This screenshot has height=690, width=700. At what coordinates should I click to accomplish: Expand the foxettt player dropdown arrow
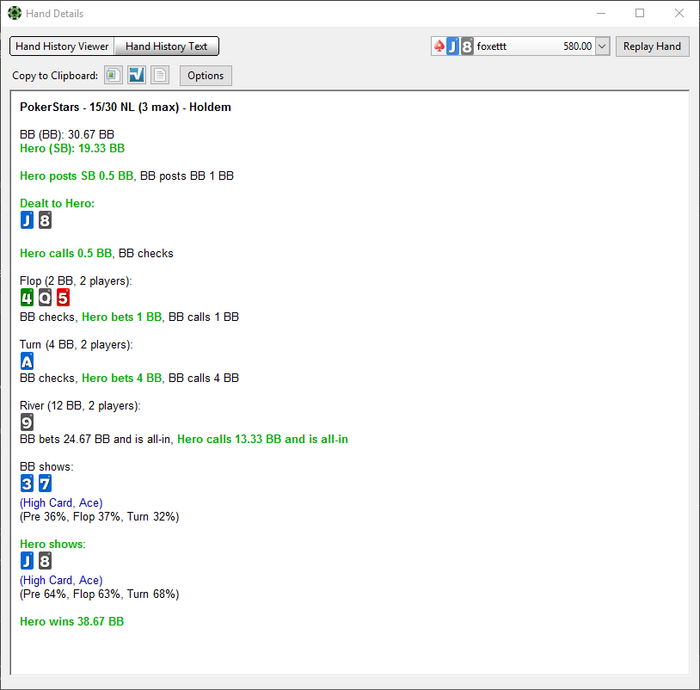tap(602, 46)
